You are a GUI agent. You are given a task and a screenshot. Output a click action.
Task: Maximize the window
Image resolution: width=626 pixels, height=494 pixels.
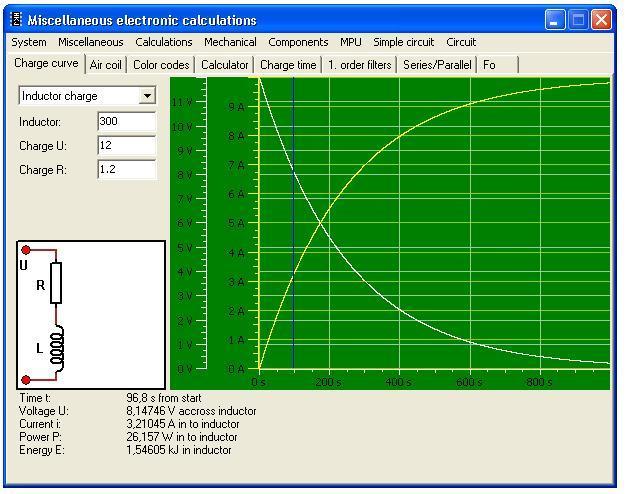[x=578, y=20]
